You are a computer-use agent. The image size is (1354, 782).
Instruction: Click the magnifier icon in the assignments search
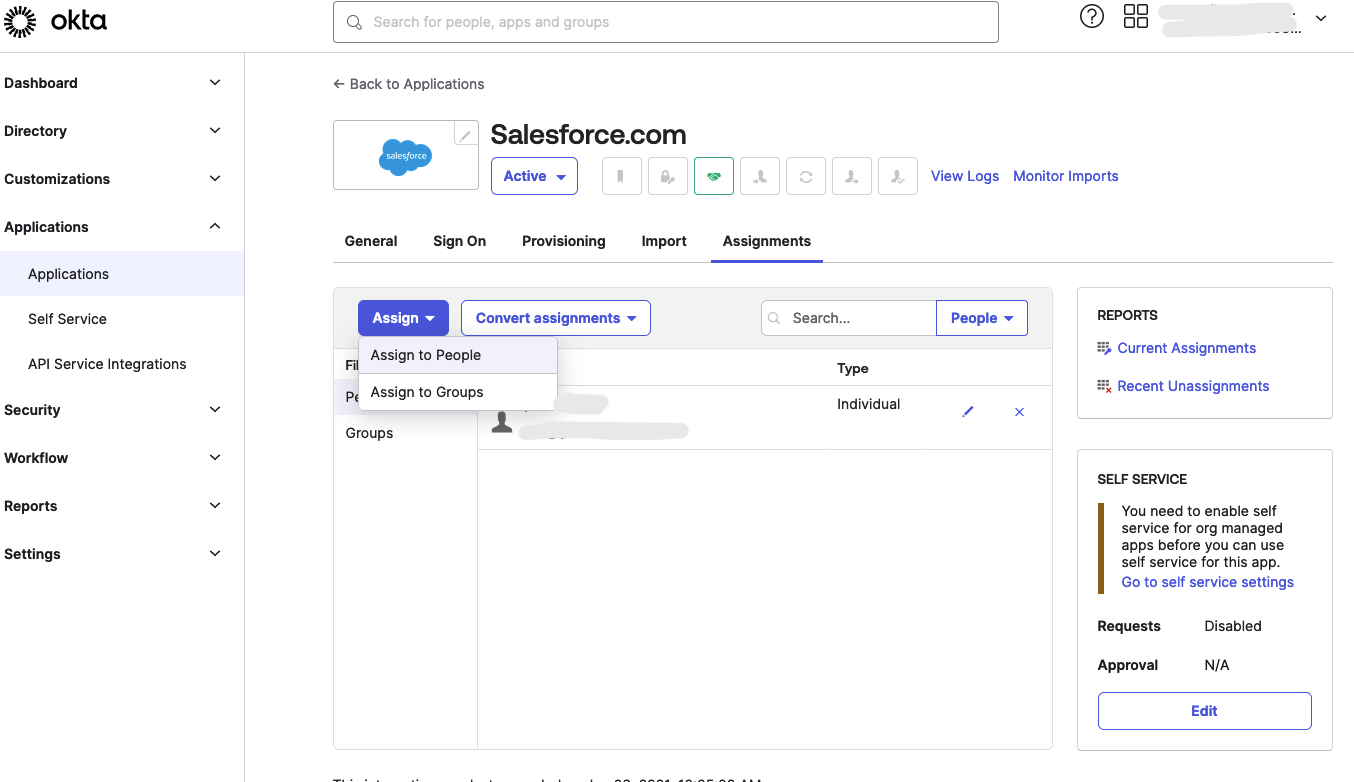click(x=775, y=318)
